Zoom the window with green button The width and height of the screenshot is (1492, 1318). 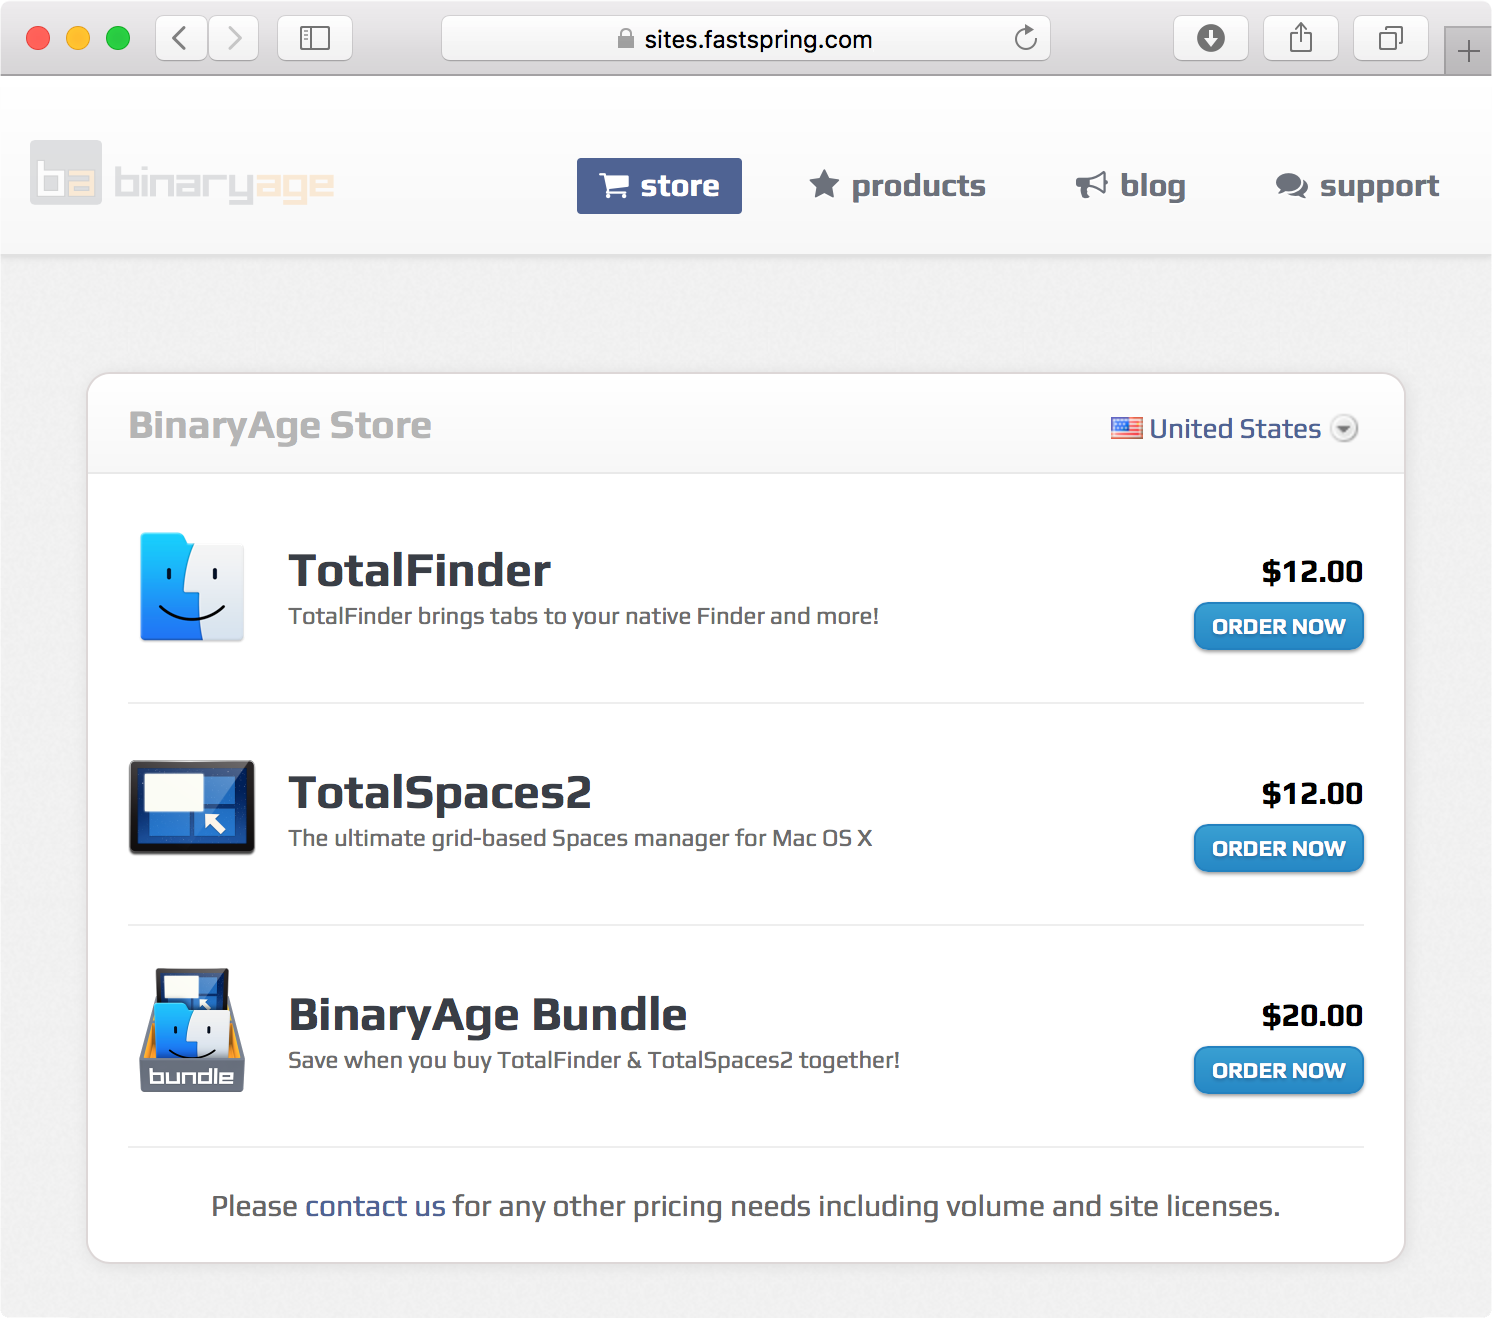pos(118,38)
